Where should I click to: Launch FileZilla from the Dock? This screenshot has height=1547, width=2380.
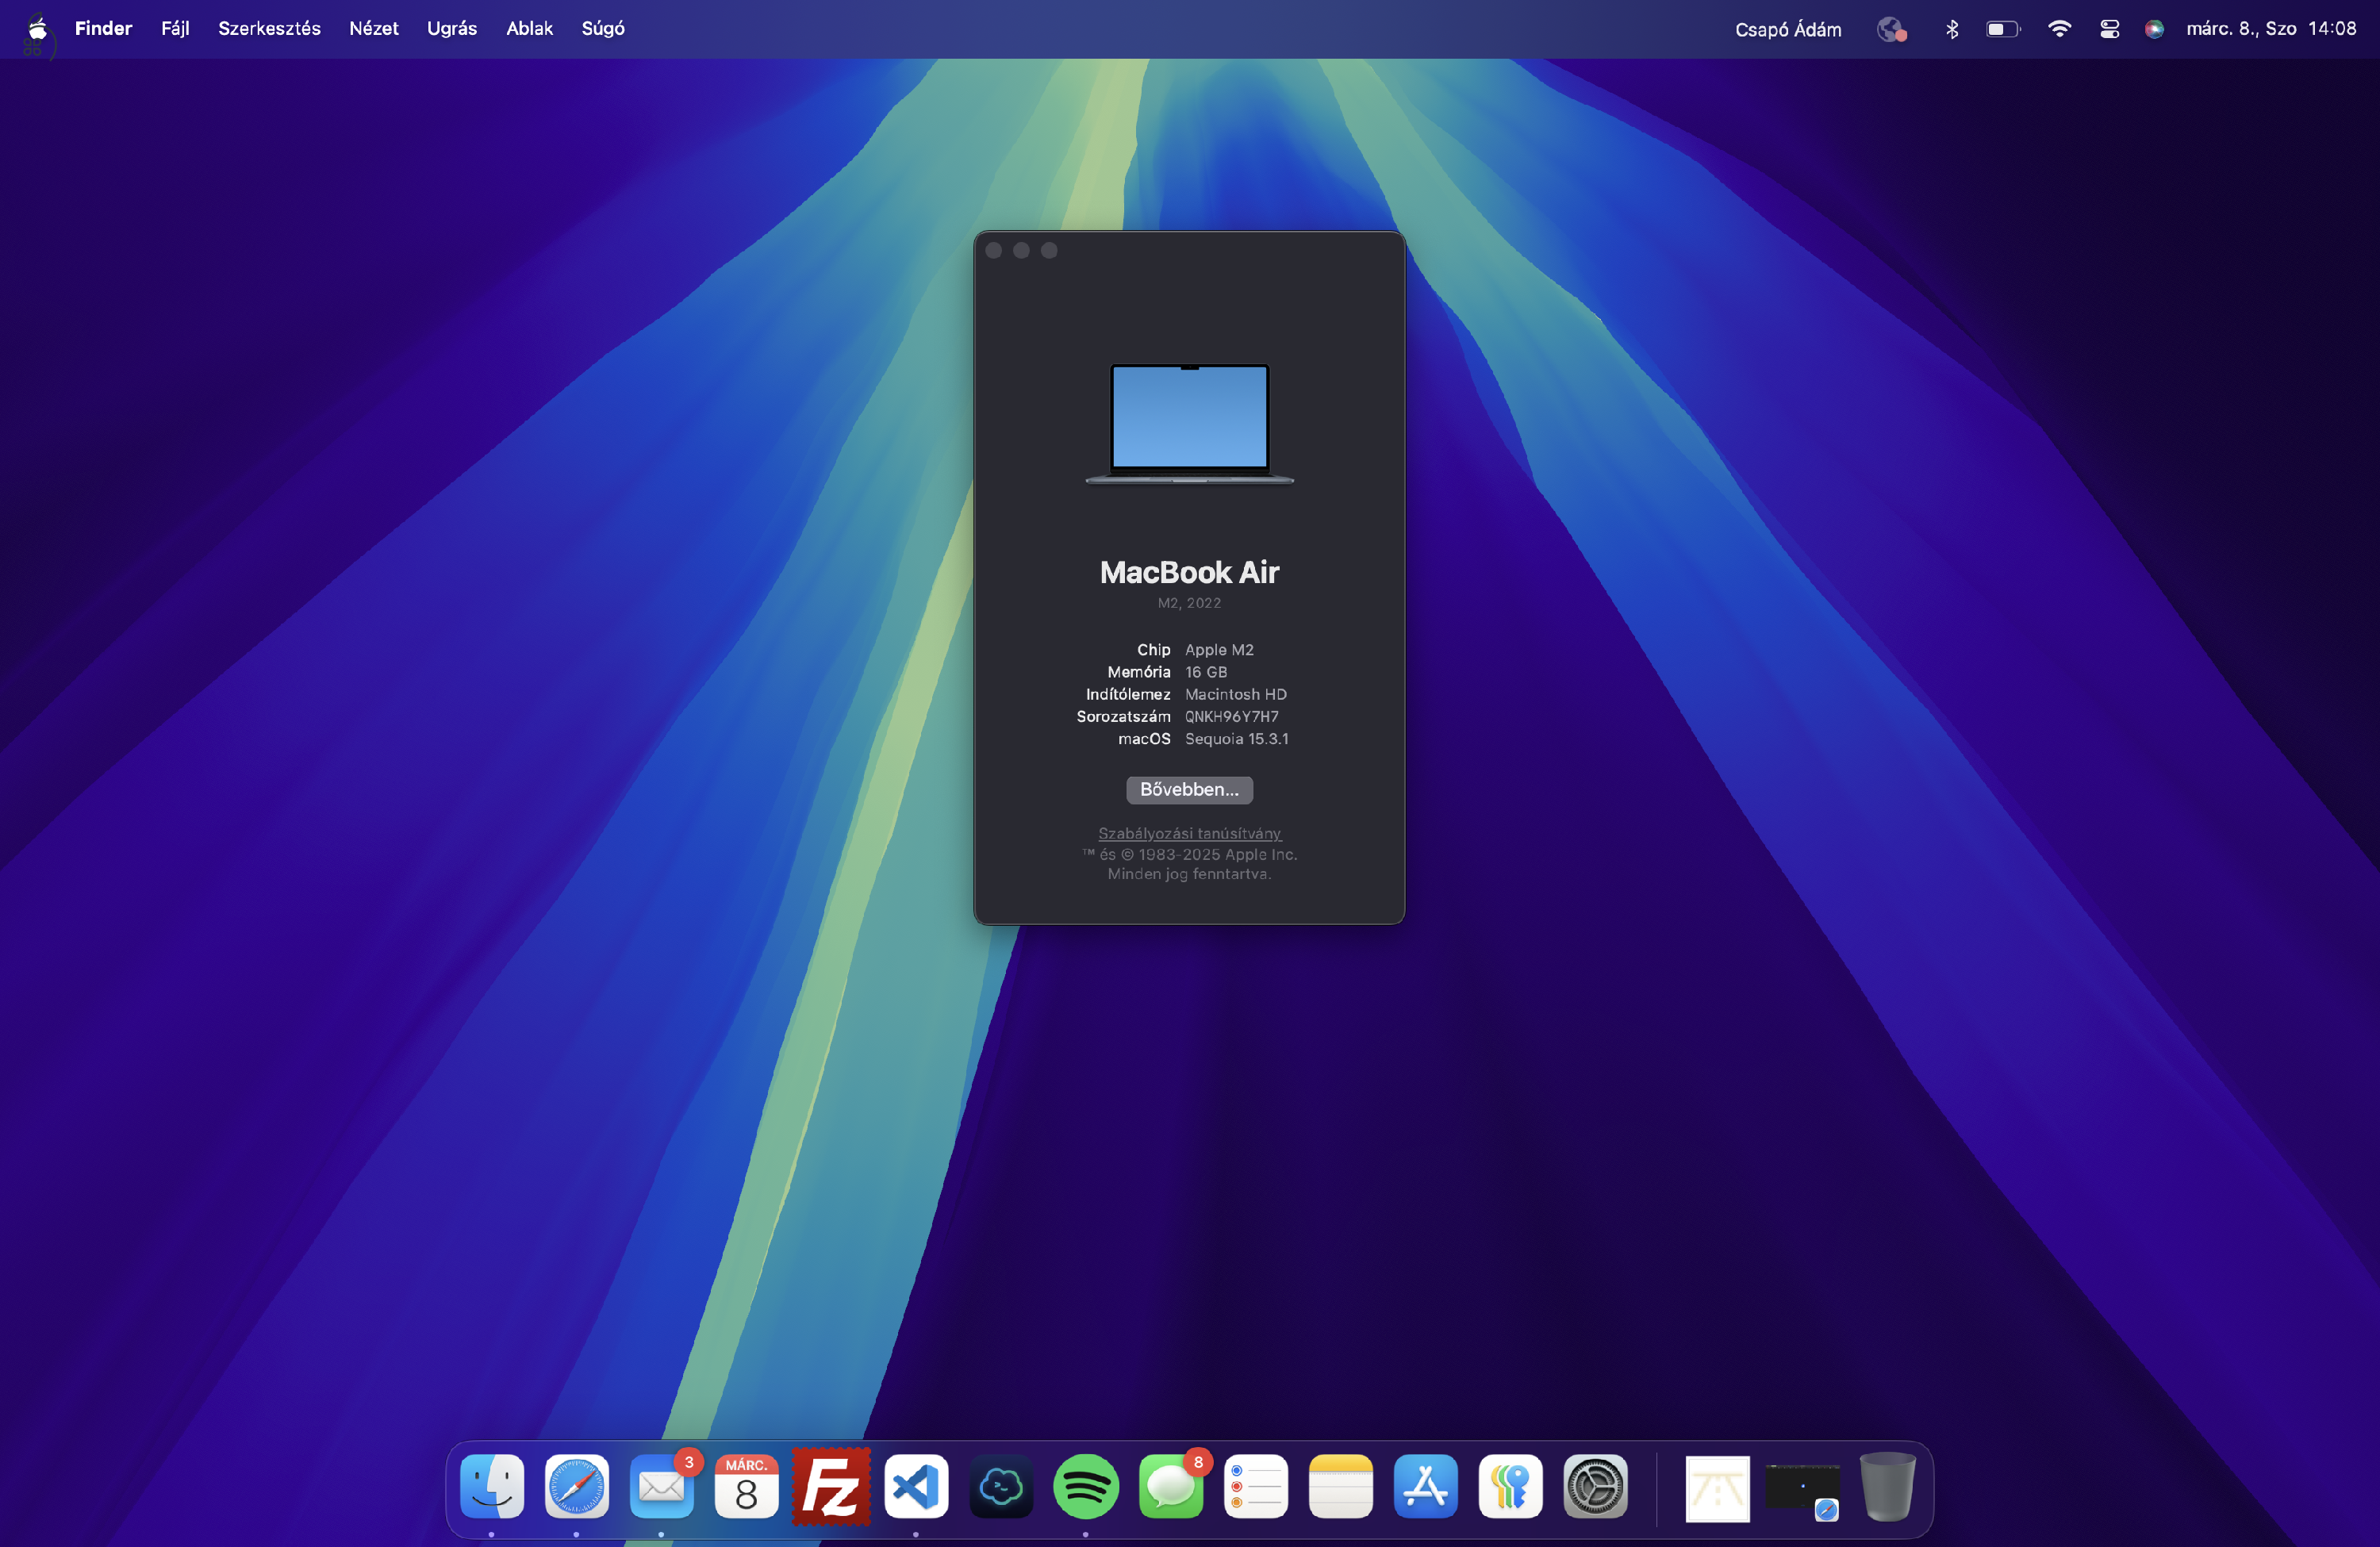point(831,1486)
